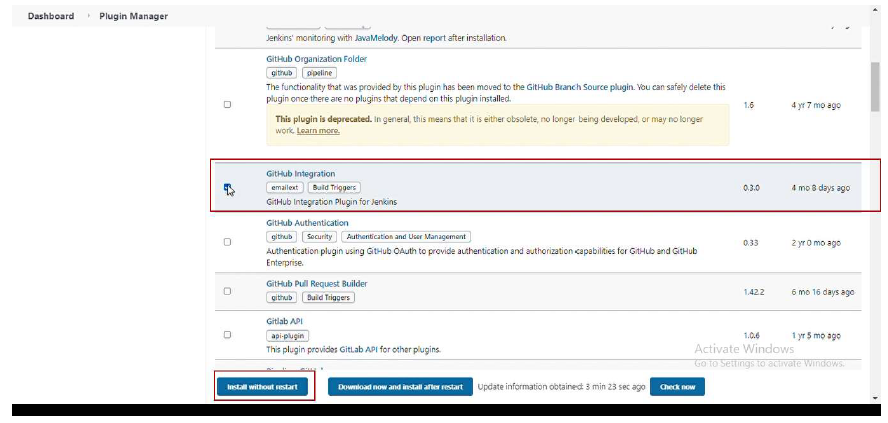Click '1 yr 5 mo ago' release date

point(816,335)
